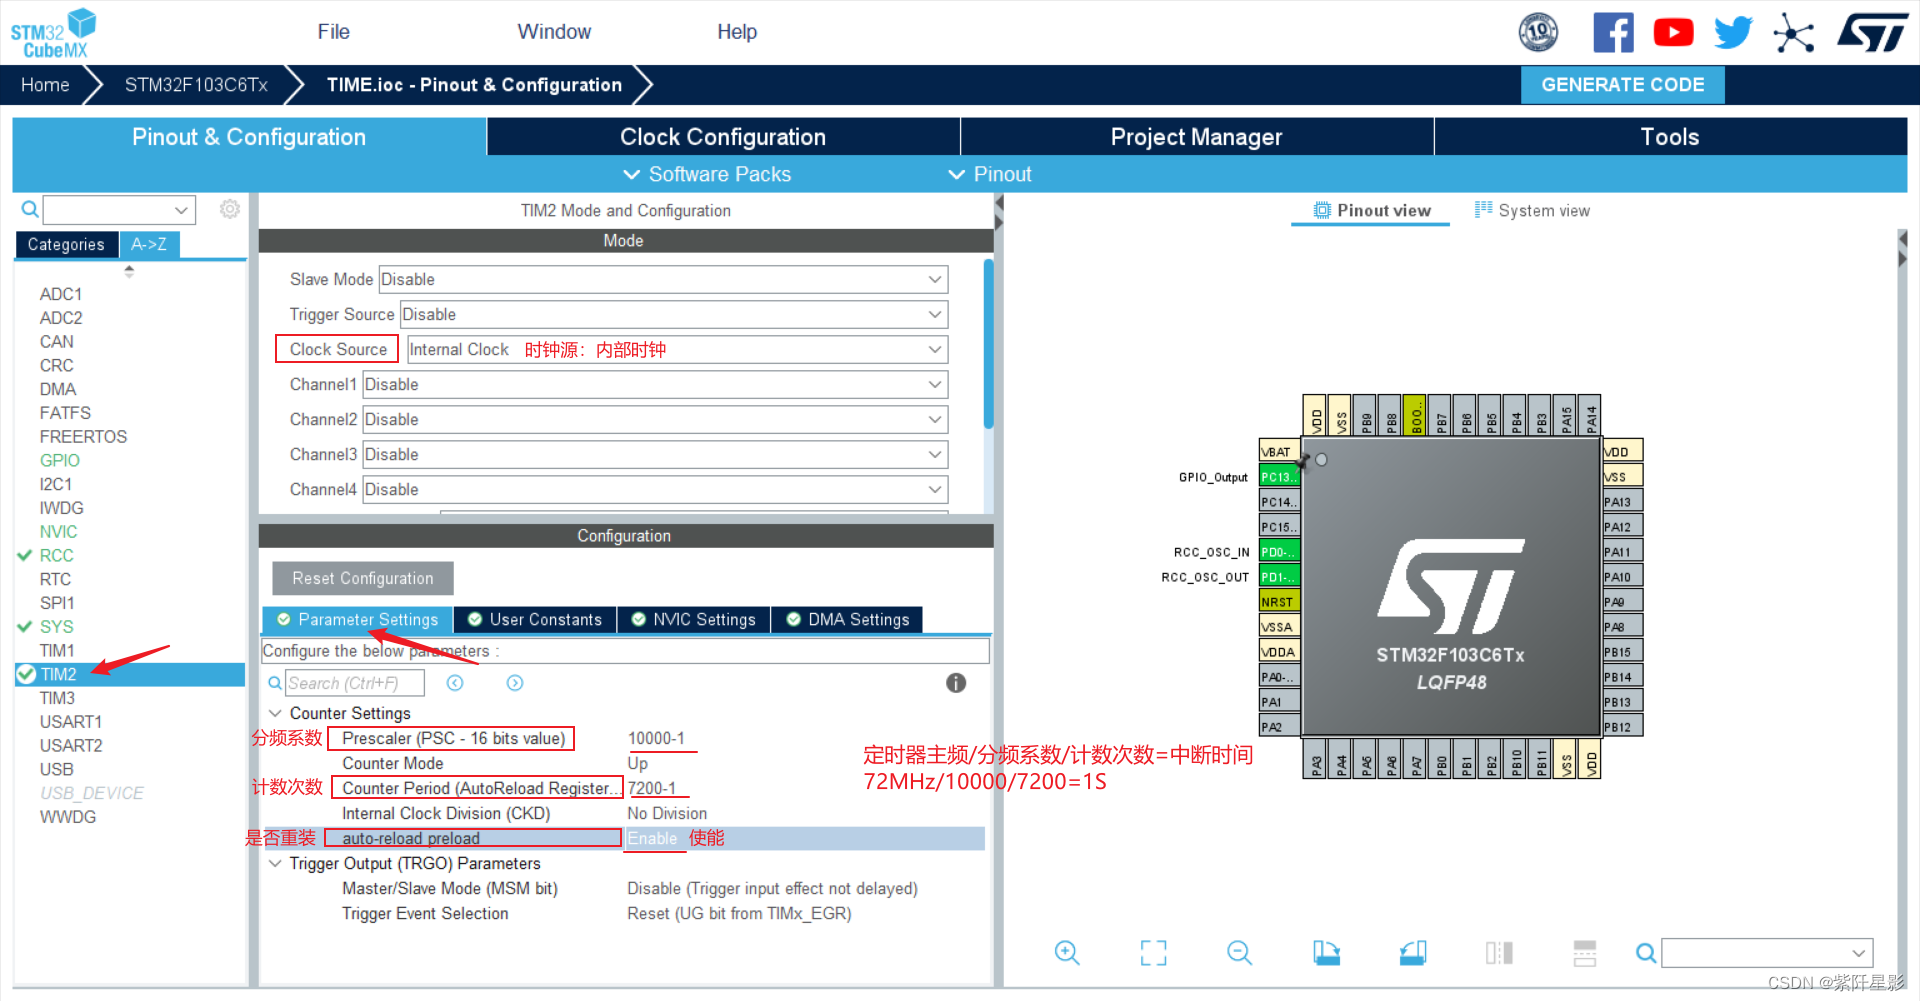This screenshot has width=1920, height=1001.
Task: Open the YouTube link icon
Action: pyautogui.click(x=1673, y=33)
